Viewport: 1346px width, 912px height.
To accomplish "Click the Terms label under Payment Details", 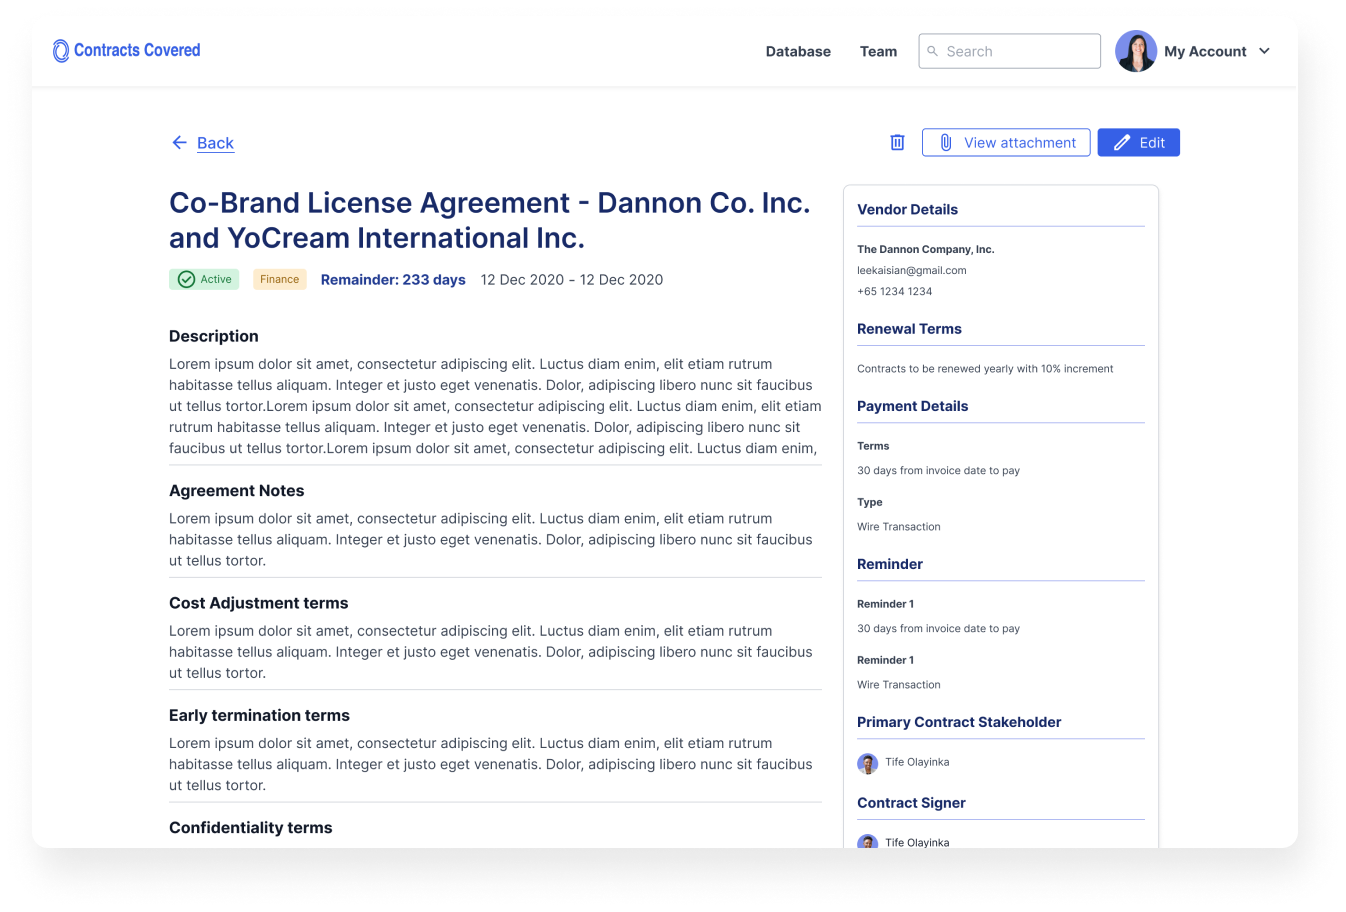I will [x=873, y=446].
